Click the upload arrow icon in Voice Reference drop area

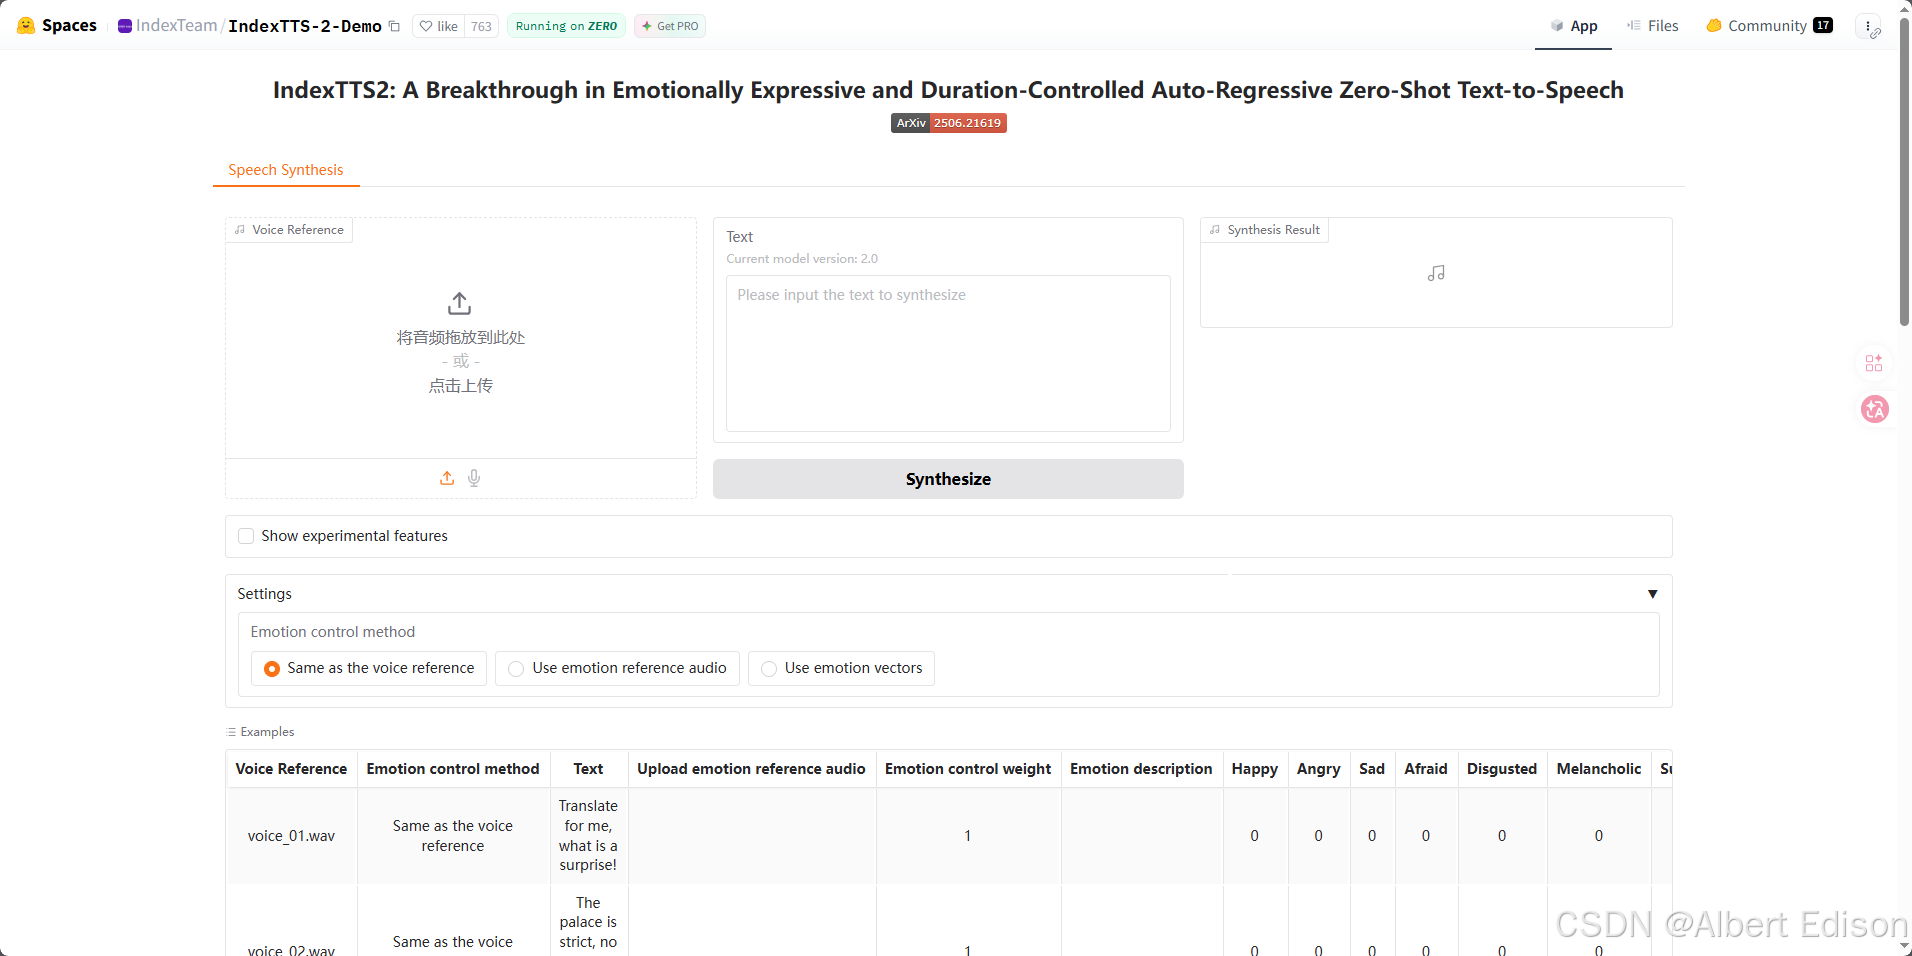[459, 303]
